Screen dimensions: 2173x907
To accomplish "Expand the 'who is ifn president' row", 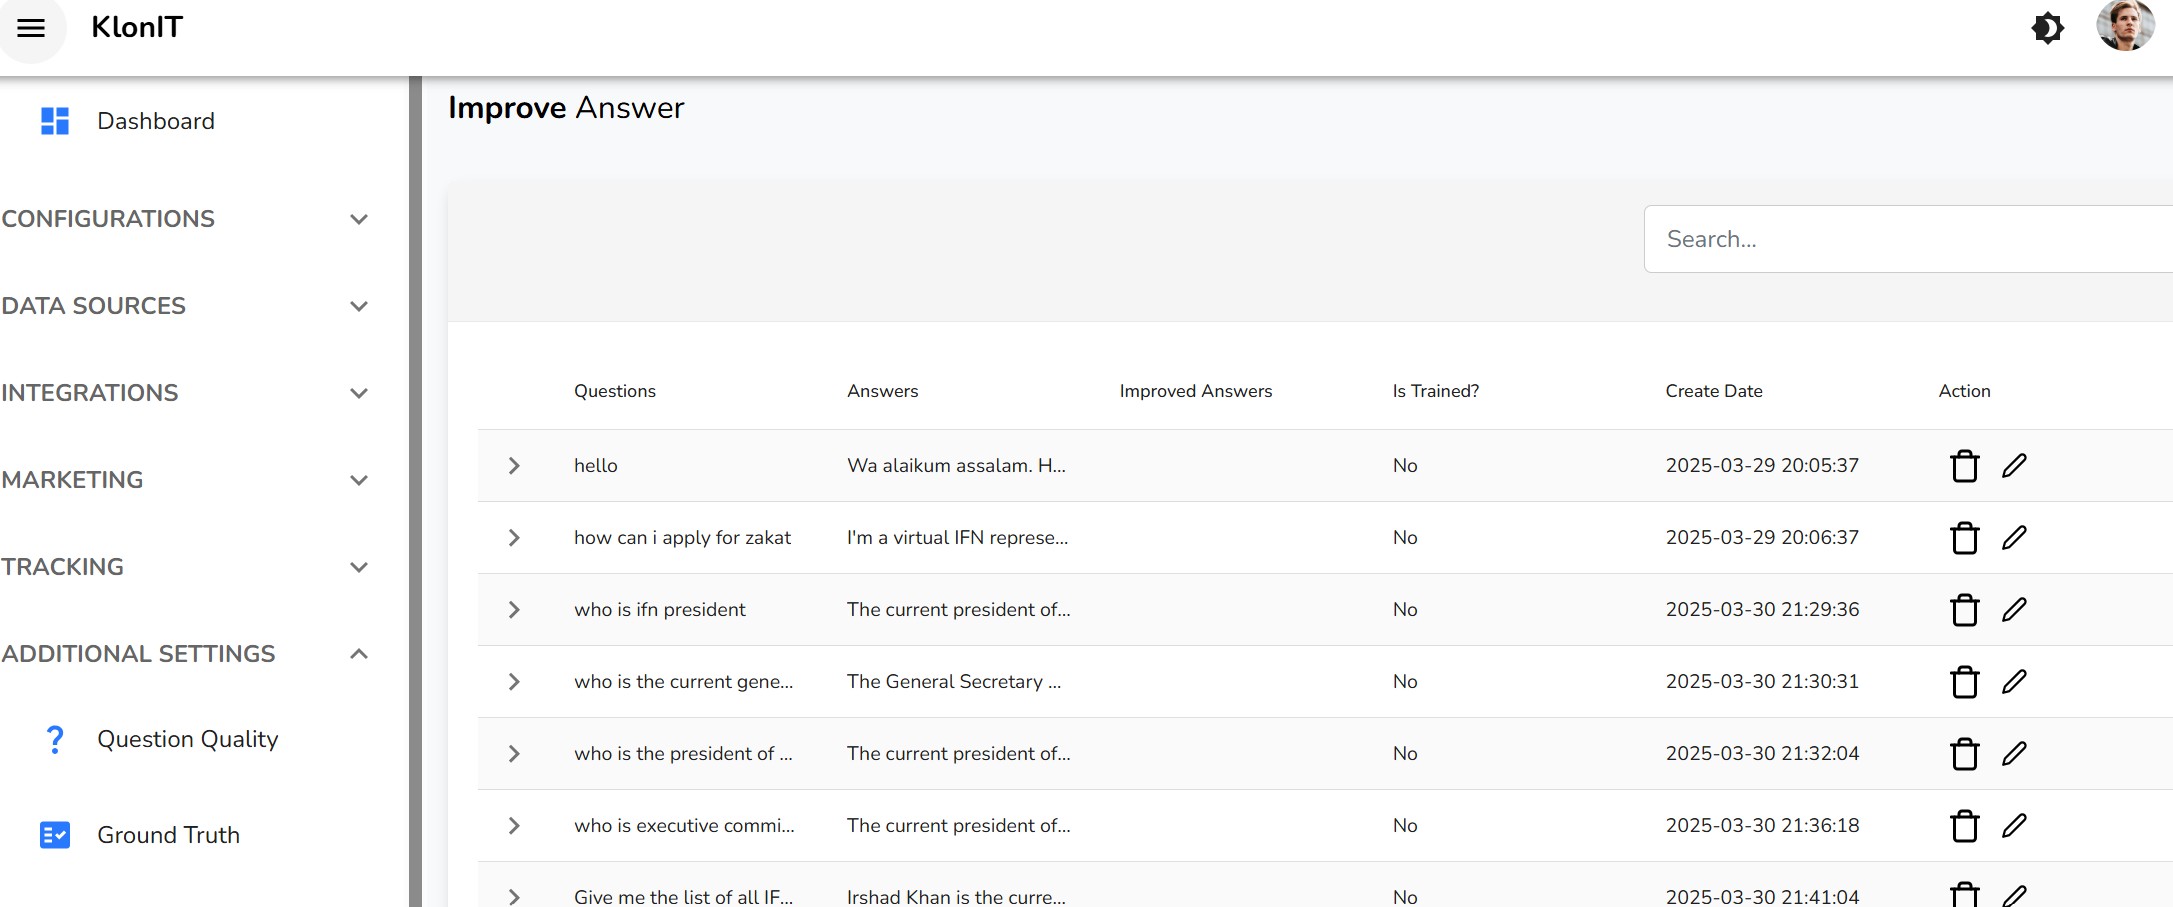I will (x=514, y=610).
